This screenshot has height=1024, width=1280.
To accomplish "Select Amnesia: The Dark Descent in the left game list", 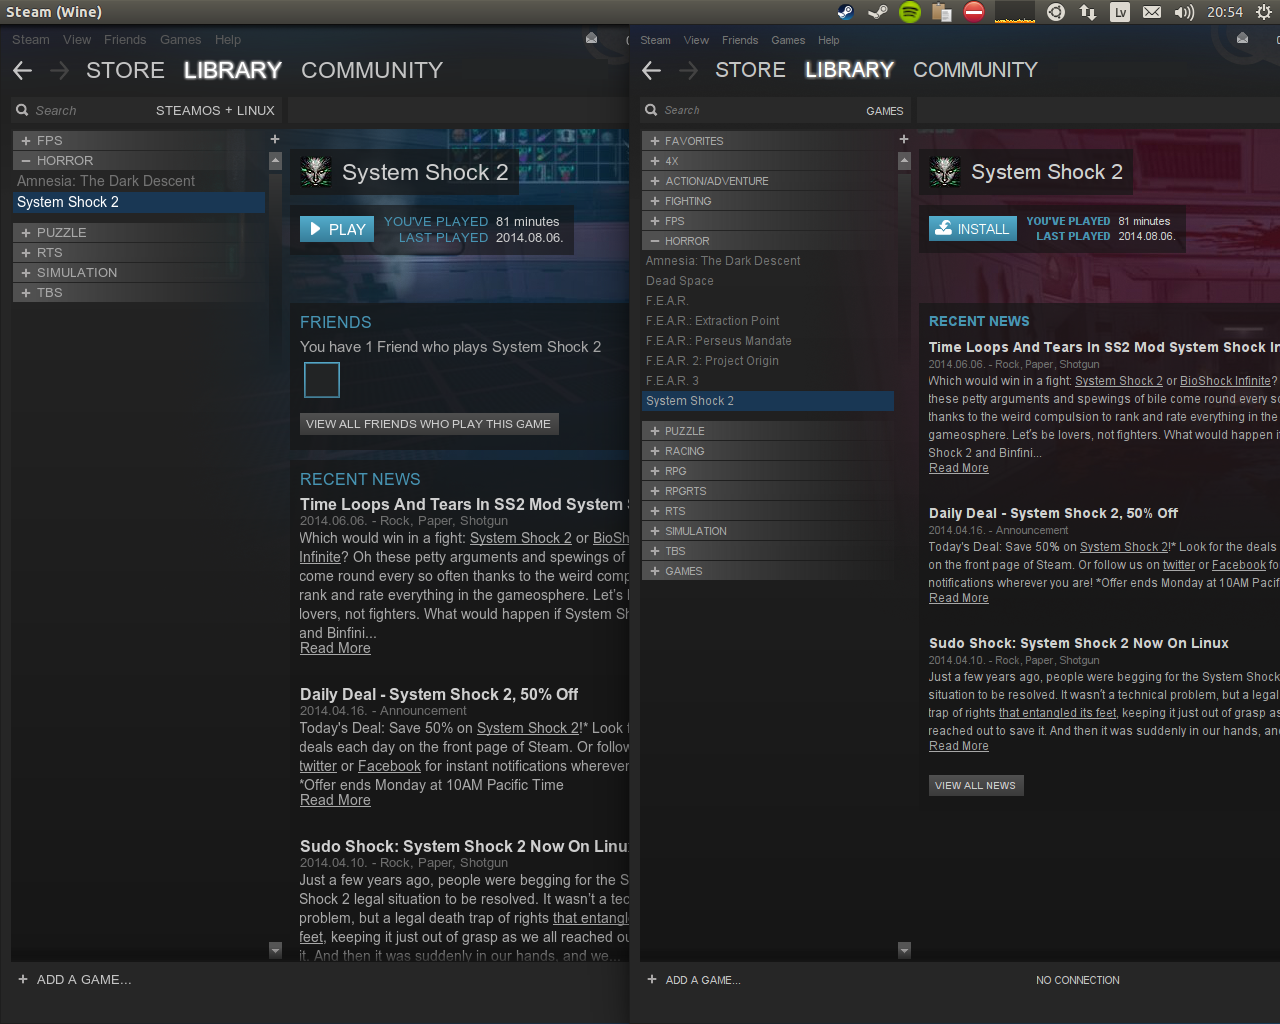I will click(x=139, y=181).
